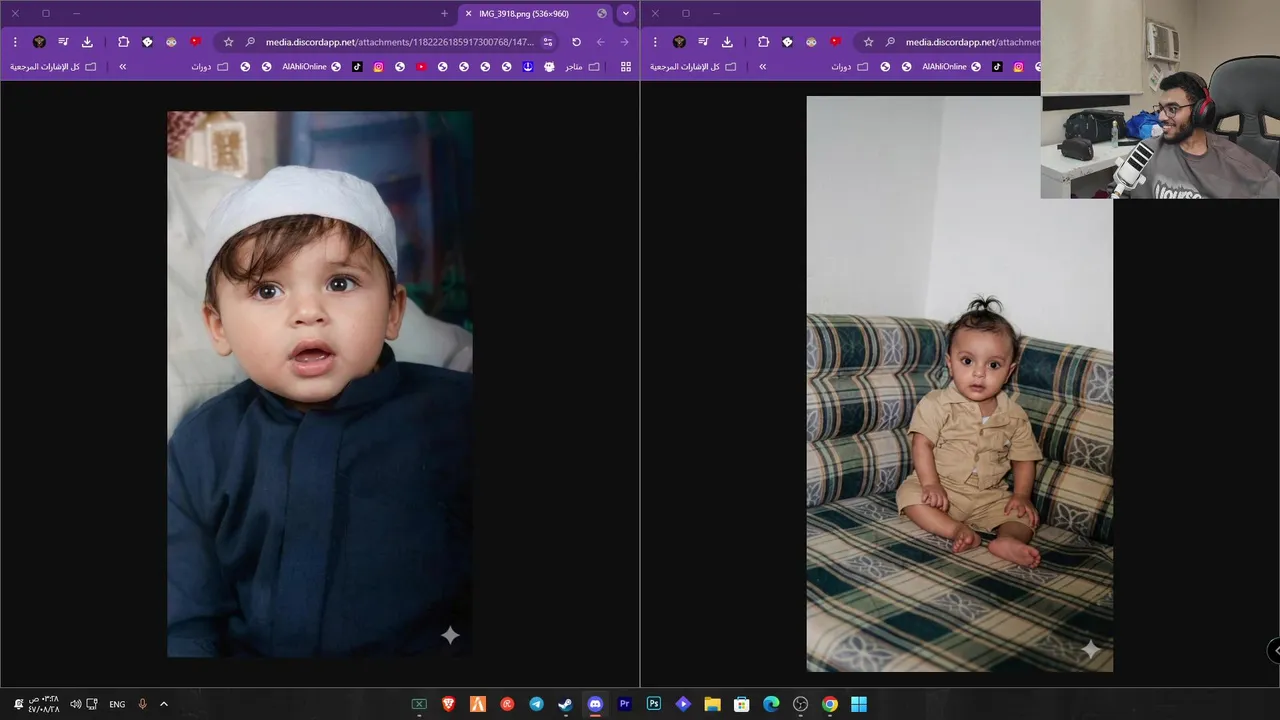
Task: Switch to Discord from the taskbar
Action: click(595, 704)
